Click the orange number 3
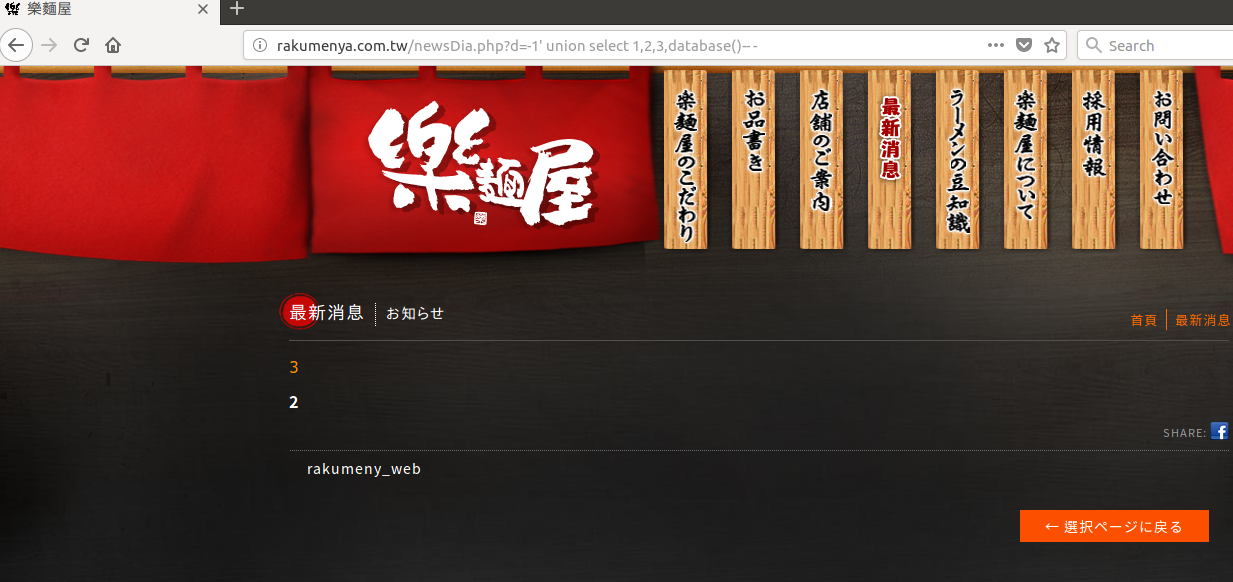This screenshot has width=1233, height=582. click(294, 367)
